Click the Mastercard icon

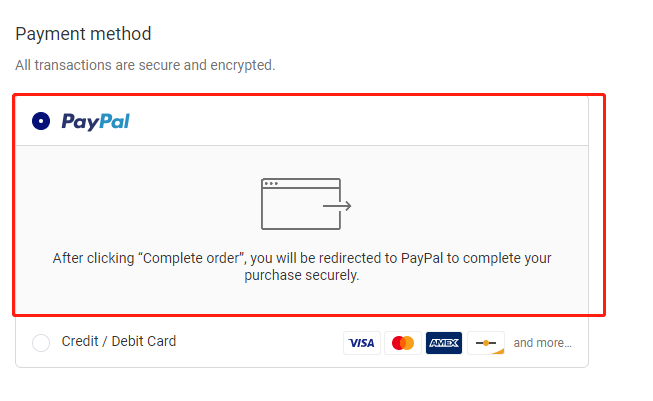403,343
